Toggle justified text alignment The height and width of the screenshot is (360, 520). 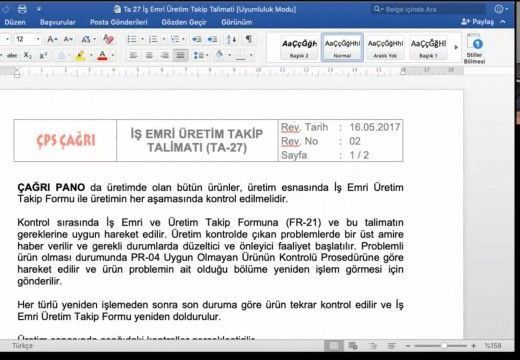(x=180, y=56)
